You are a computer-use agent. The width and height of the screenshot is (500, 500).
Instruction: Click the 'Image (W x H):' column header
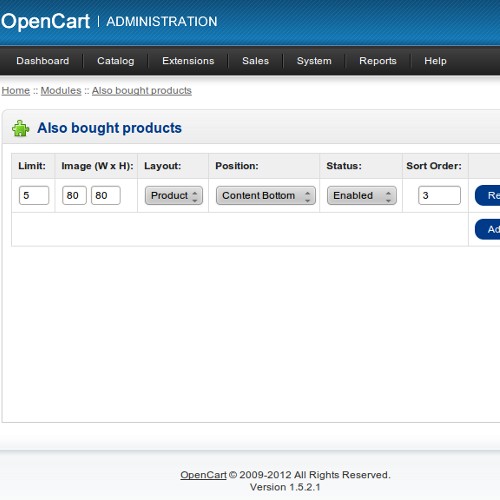[x=97, y=166]
